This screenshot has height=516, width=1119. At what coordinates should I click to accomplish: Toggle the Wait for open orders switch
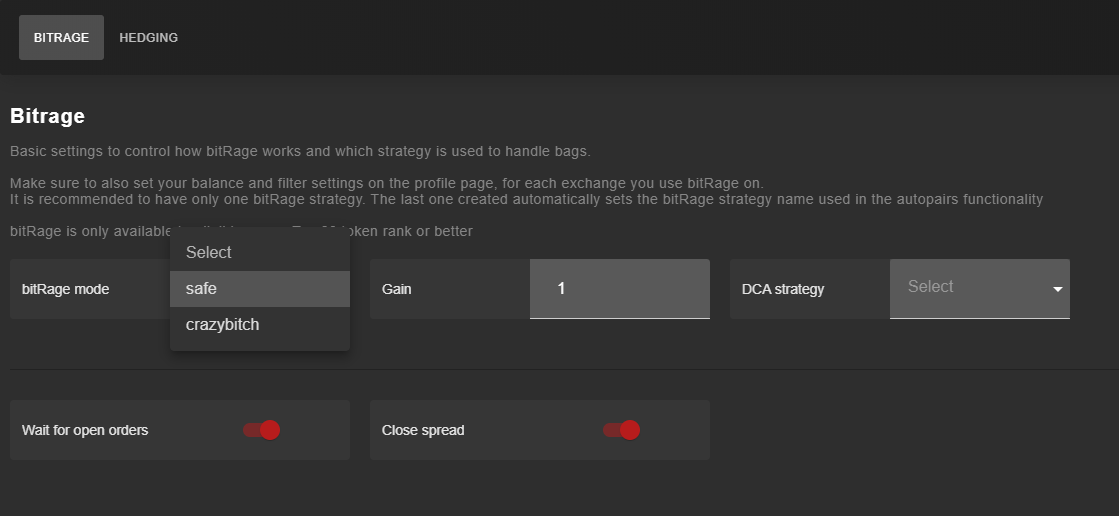(261, 430)
